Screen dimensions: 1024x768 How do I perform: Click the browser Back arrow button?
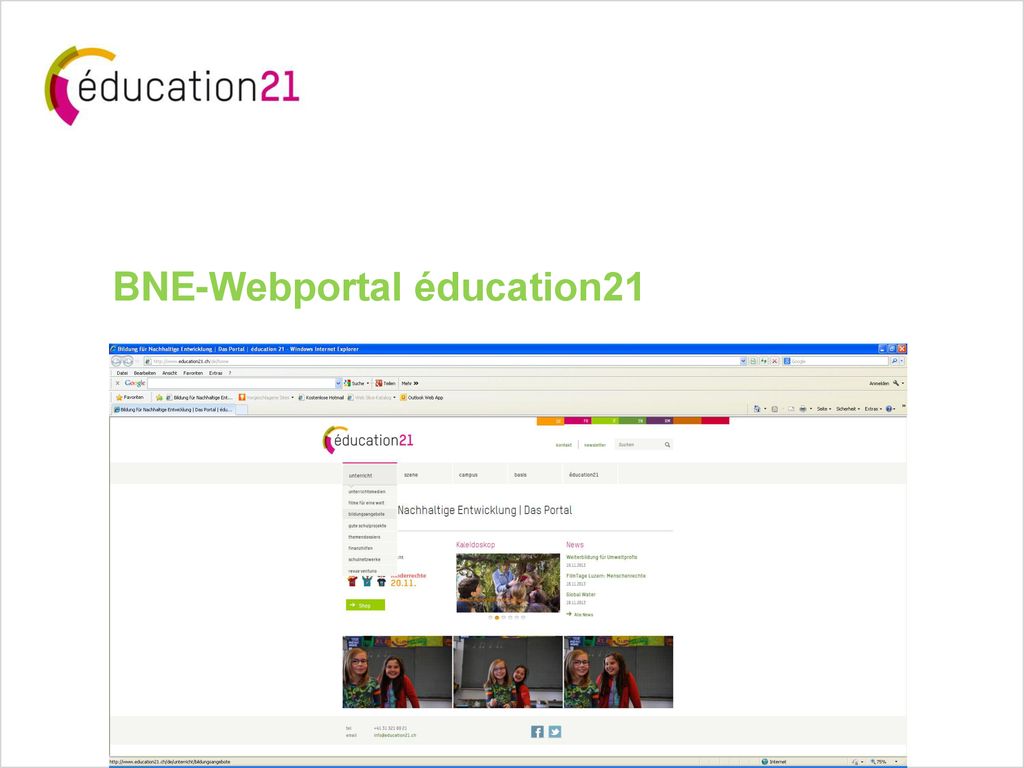pyautogui.click(x=116, y=361)
